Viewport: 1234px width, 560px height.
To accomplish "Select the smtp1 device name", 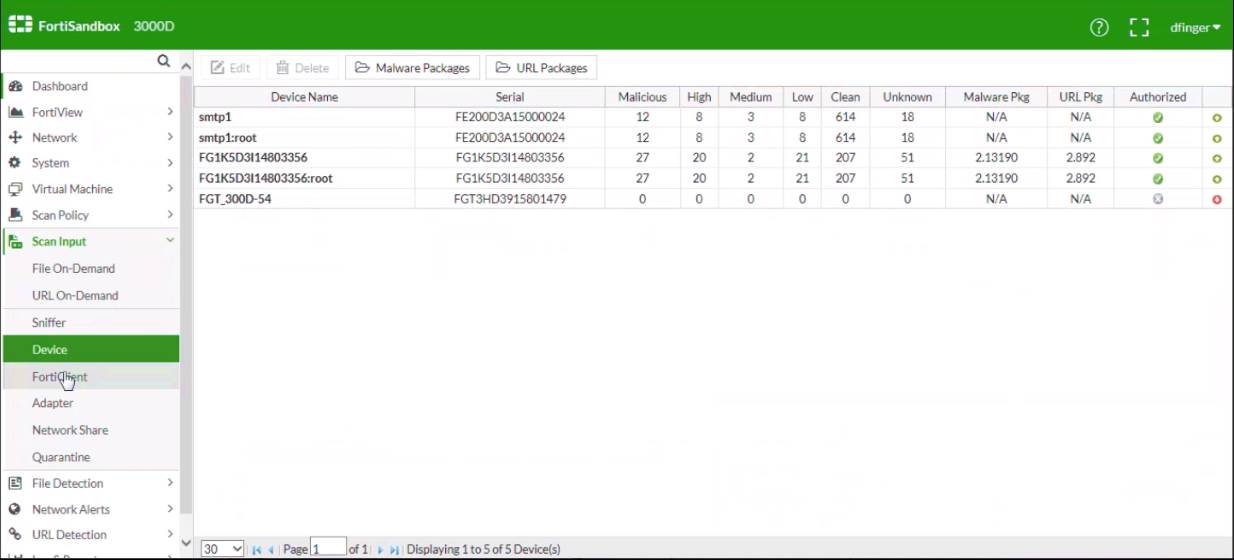I will point(215,117).
